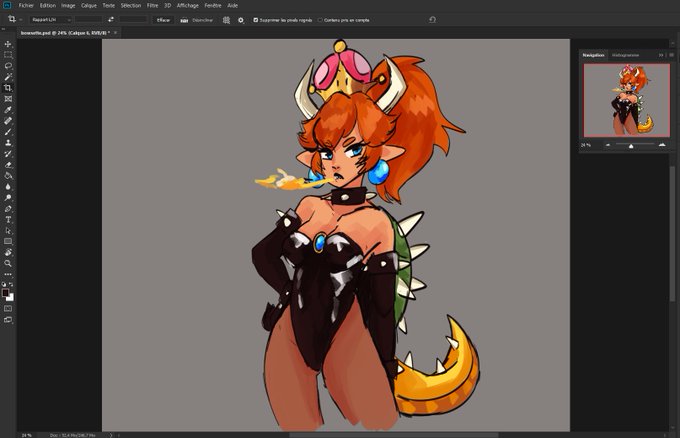Click the crop width input field
The height and width of the screenshot is (438, 680).
click(88, 20)
